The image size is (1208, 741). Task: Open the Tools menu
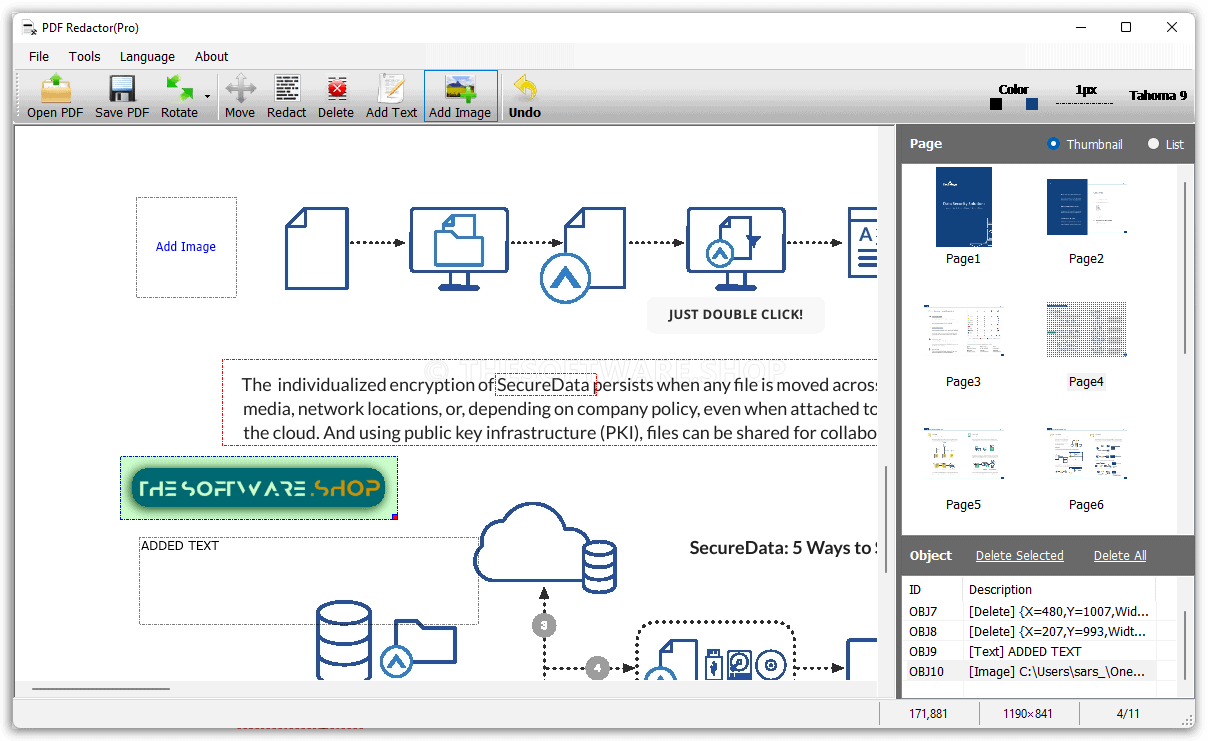pyautogui.click(x=85, y=57)
